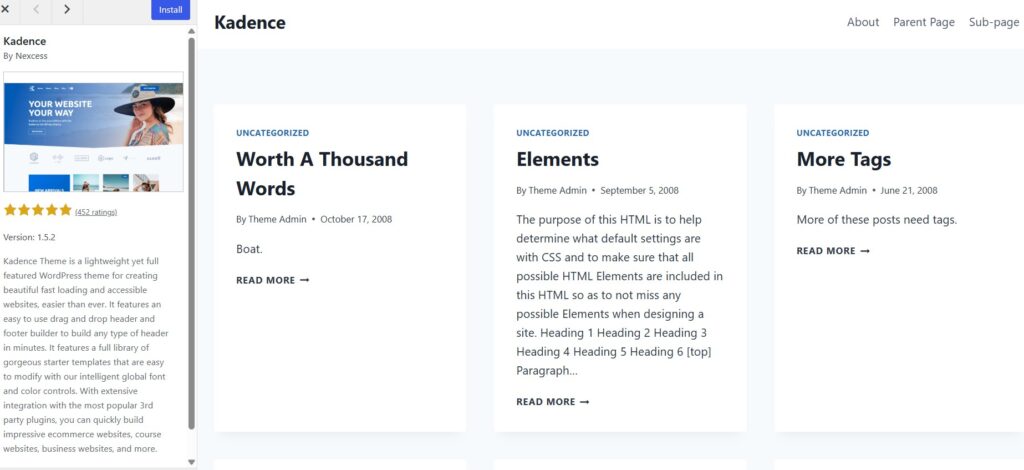Open the More Tags post title
Viewport: 1024px width, 470px height.
(844, 159)
